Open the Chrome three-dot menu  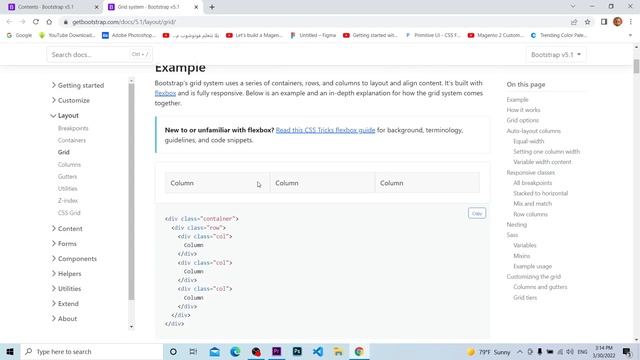point(631,22)
